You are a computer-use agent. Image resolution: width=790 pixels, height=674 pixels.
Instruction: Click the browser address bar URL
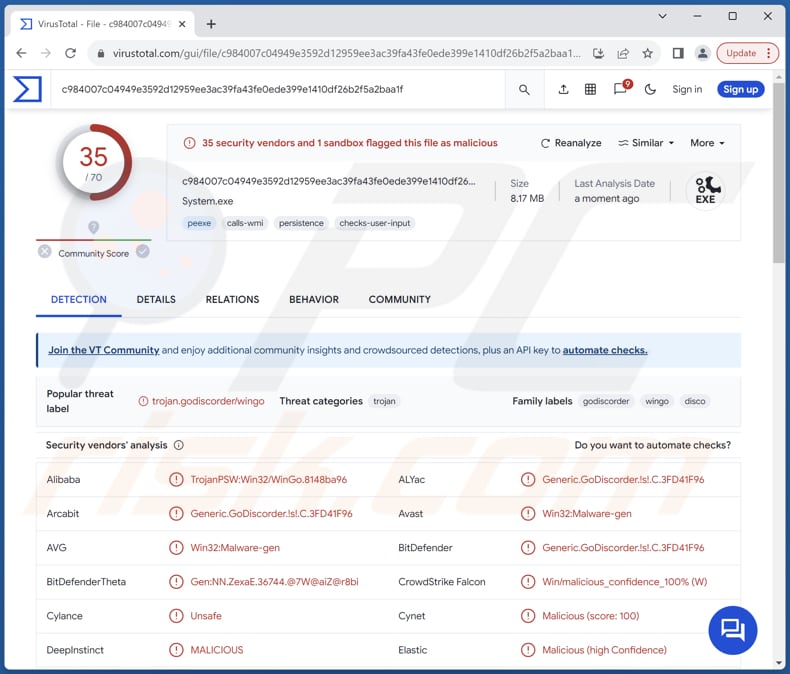pyautogui.click(x=347, y=53)
